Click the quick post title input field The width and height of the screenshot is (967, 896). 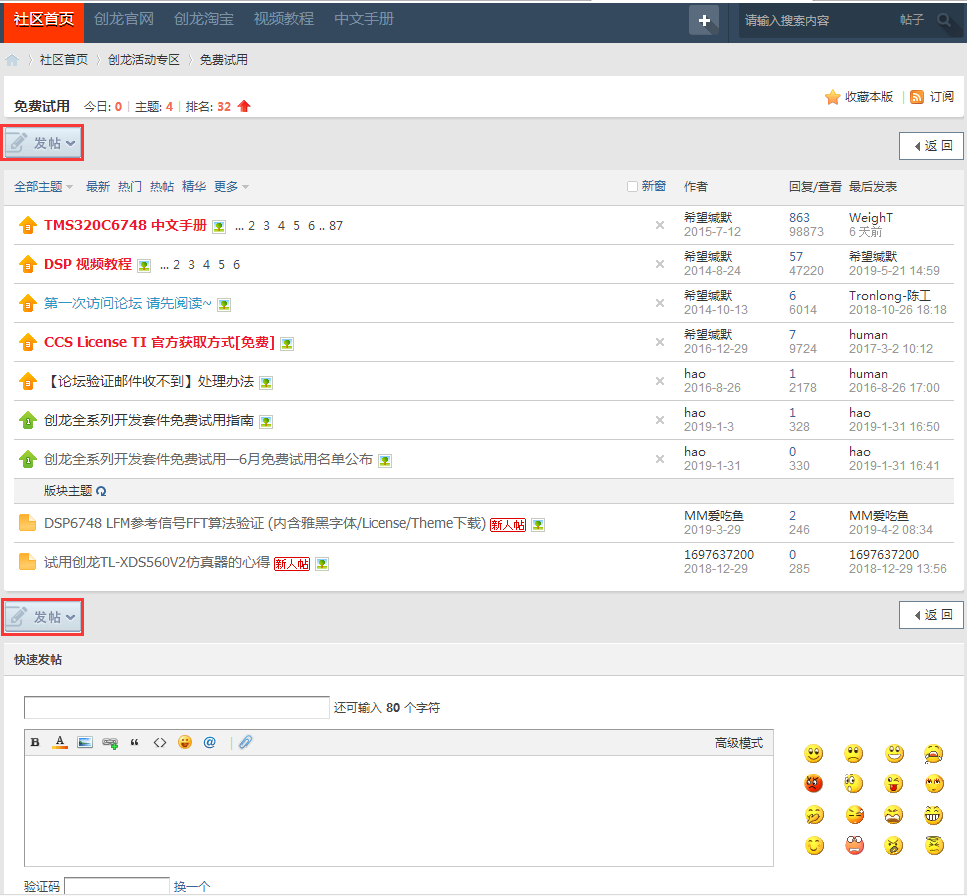coord(177,707)
